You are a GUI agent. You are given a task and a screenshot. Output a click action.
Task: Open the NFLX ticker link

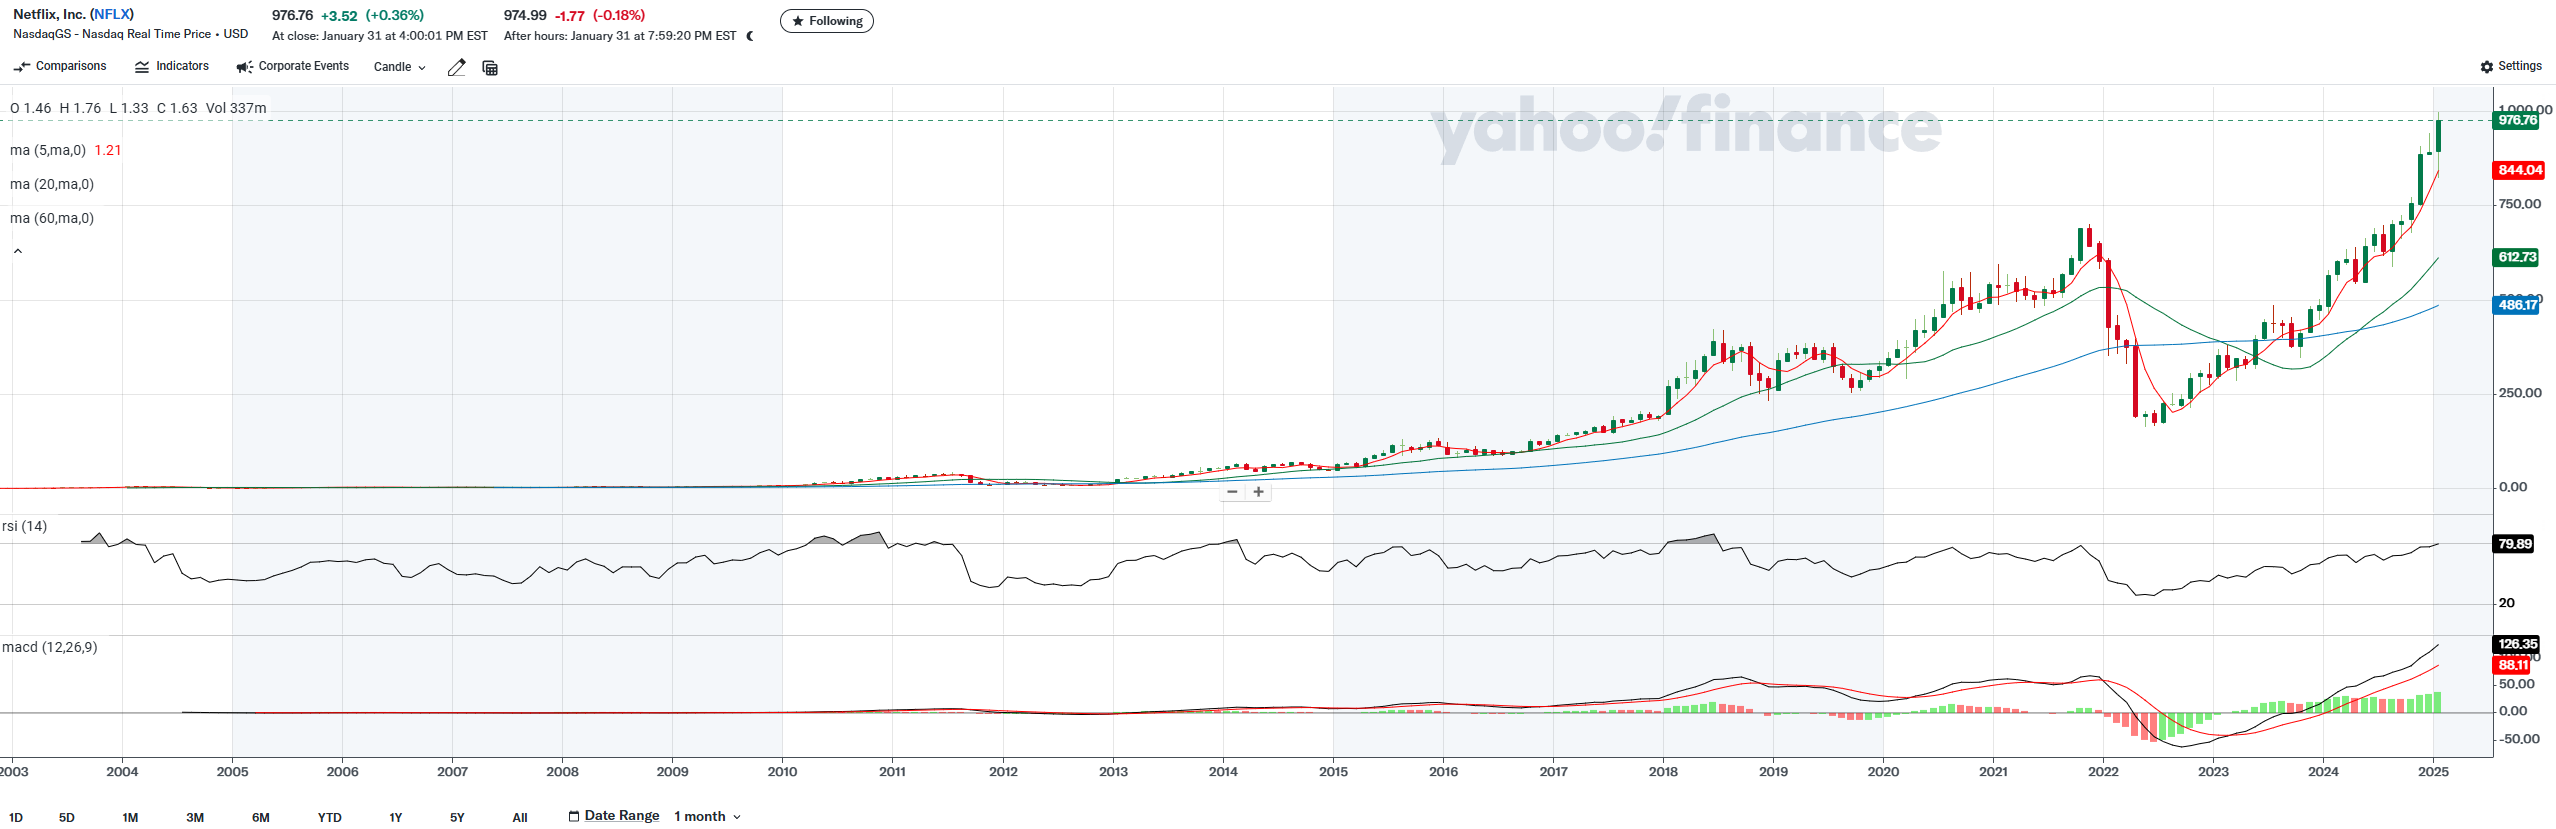tap(112, 14)
